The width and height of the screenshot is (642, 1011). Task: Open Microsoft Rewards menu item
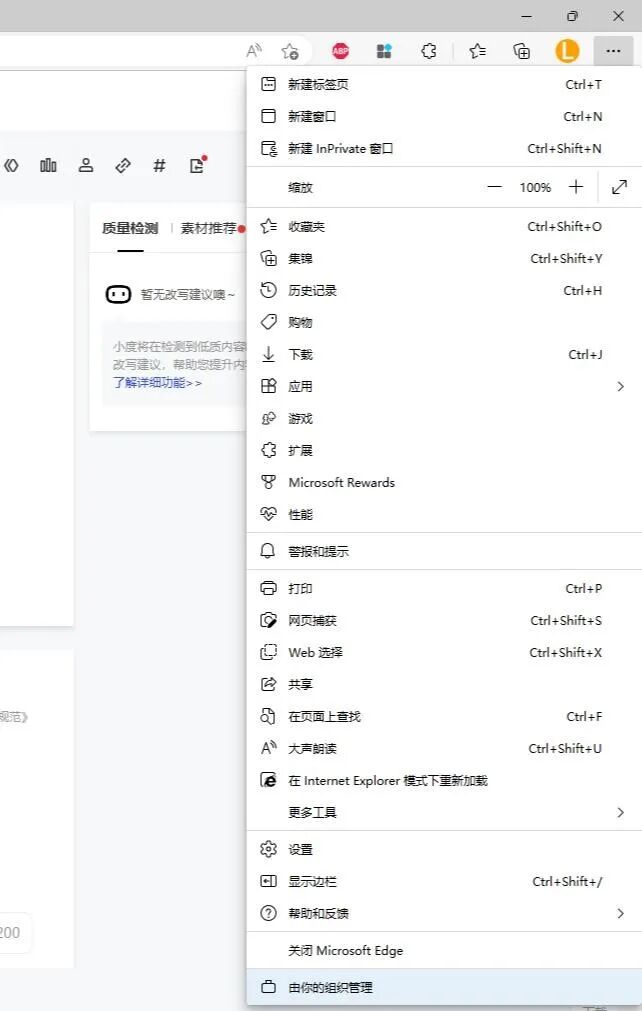click(444, 482)
